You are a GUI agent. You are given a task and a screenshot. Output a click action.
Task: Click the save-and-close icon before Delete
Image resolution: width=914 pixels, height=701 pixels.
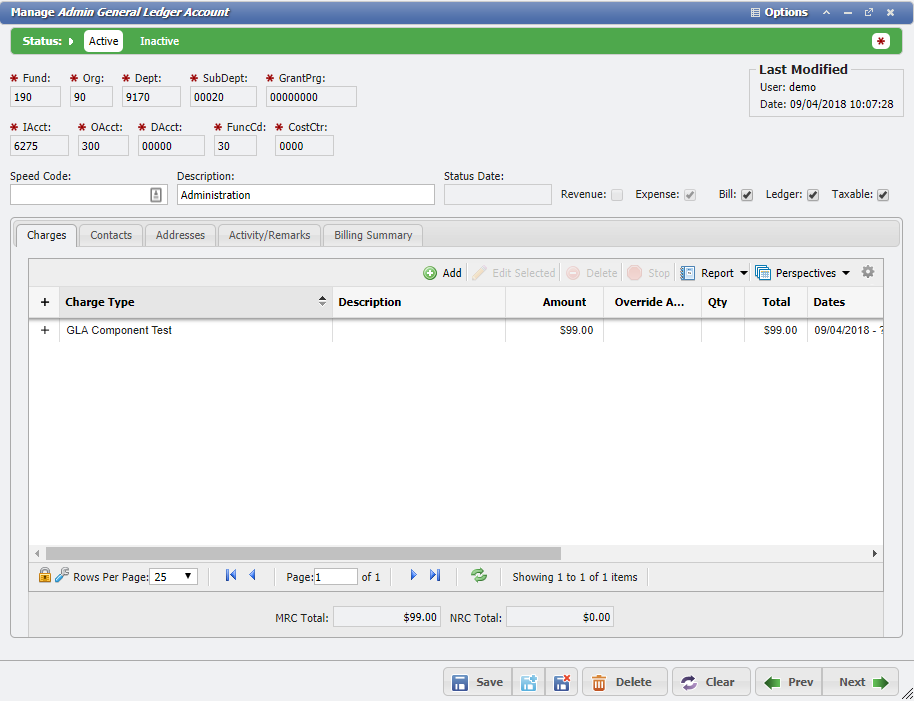click(x=562, y=682)
